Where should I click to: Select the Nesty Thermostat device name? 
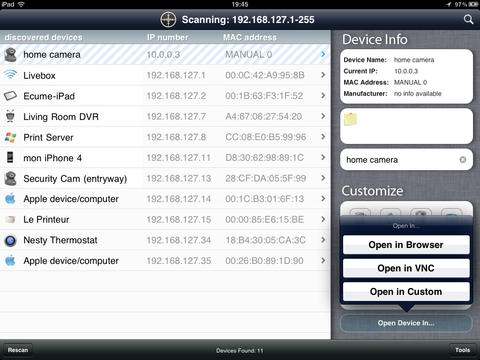coord(60,240)
